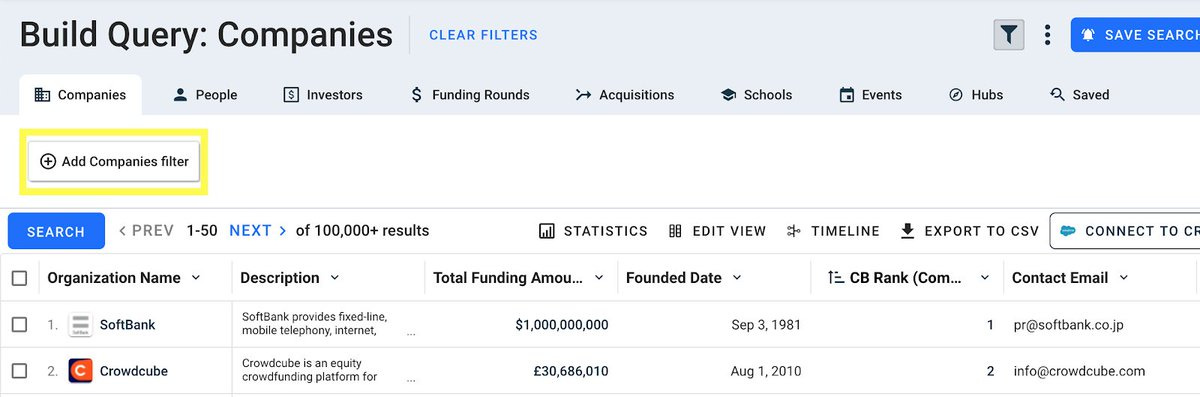Expand the Contact Email column dropdown
The image size is (1200, 397).
point(1124,278)
